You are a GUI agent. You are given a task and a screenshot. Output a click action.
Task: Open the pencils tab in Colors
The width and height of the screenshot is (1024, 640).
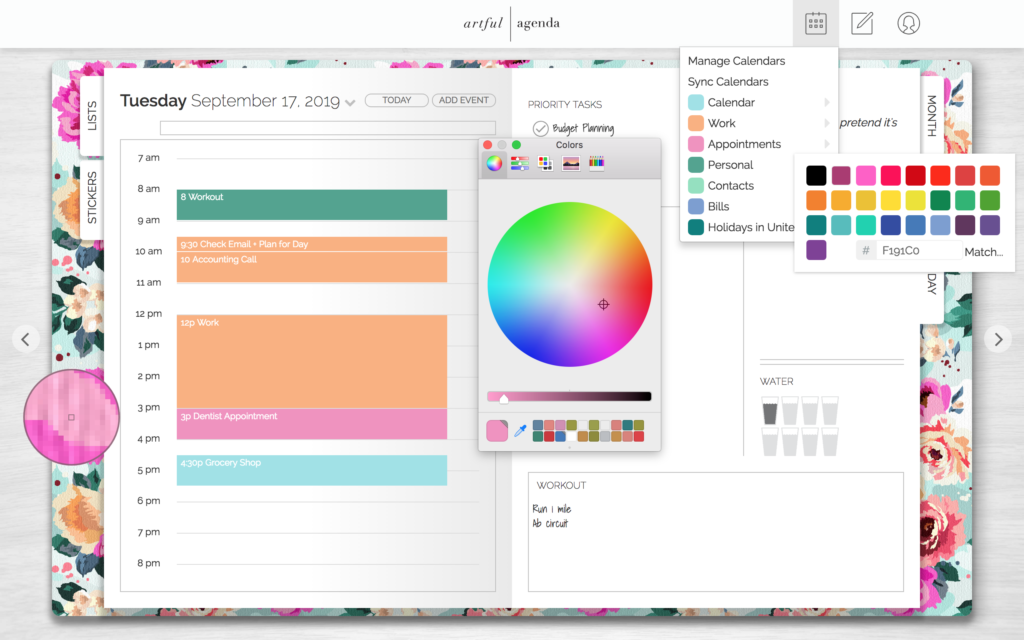(596, 163)
